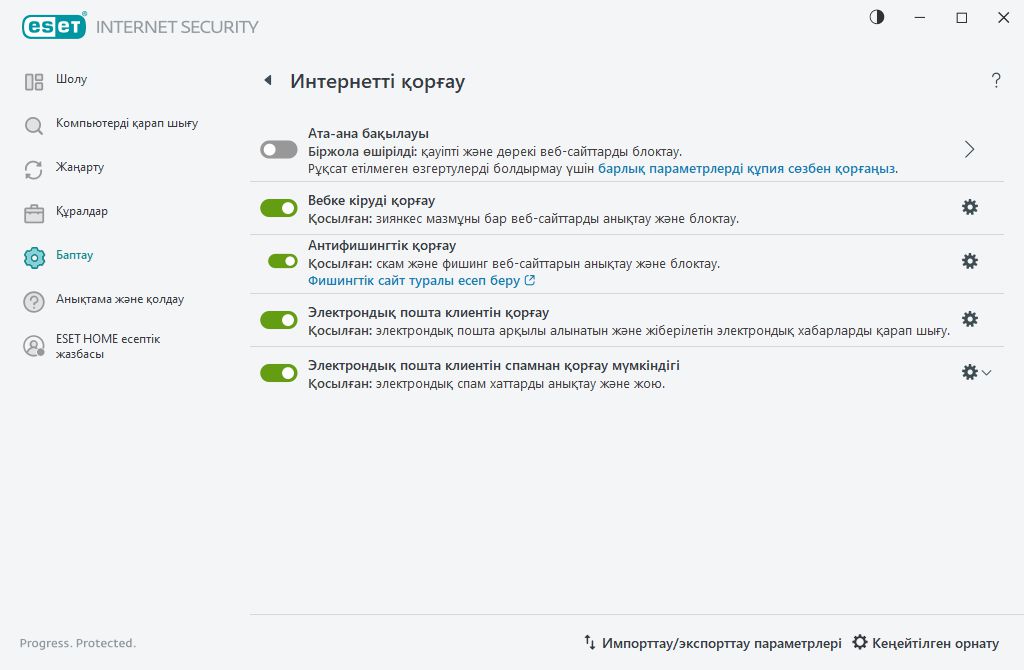The height and width of the screenshot is (670, 1024).
Task: Click the gear icon for спамнан қорғау
Action: 968,372
